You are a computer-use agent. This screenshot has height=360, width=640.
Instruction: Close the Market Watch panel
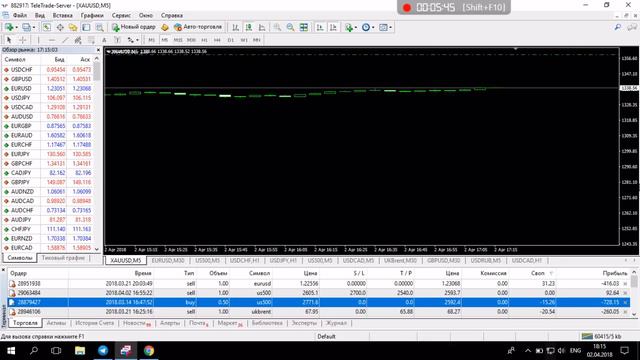pos(98,50)
